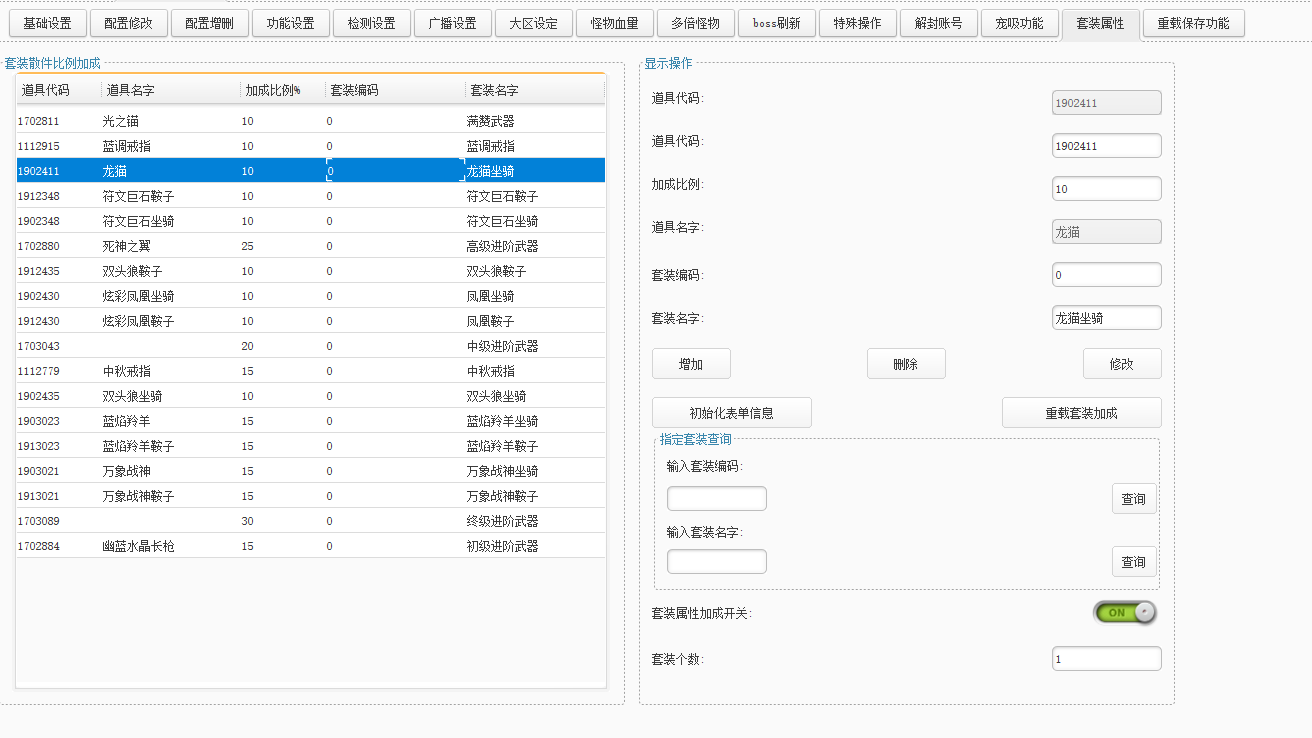Select row with code 1703043
The image size is (1312, 738).
[311, 346]
